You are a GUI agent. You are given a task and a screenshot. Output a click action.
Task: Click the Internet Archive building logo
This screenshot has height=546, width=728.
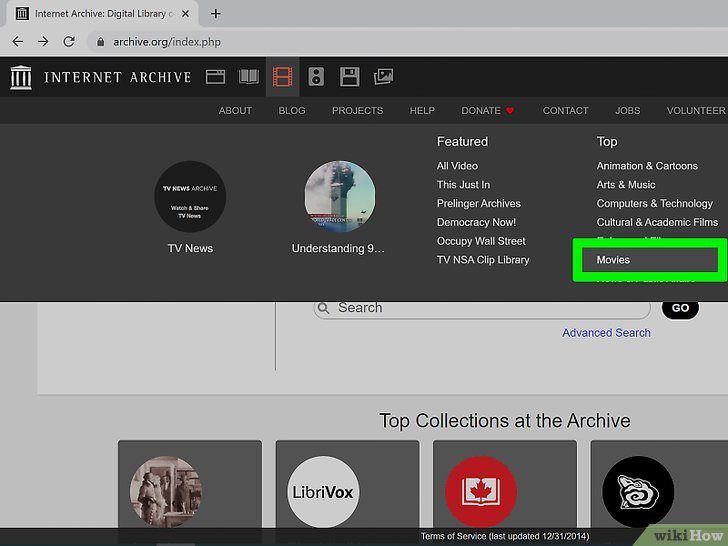tap(21, 77)
